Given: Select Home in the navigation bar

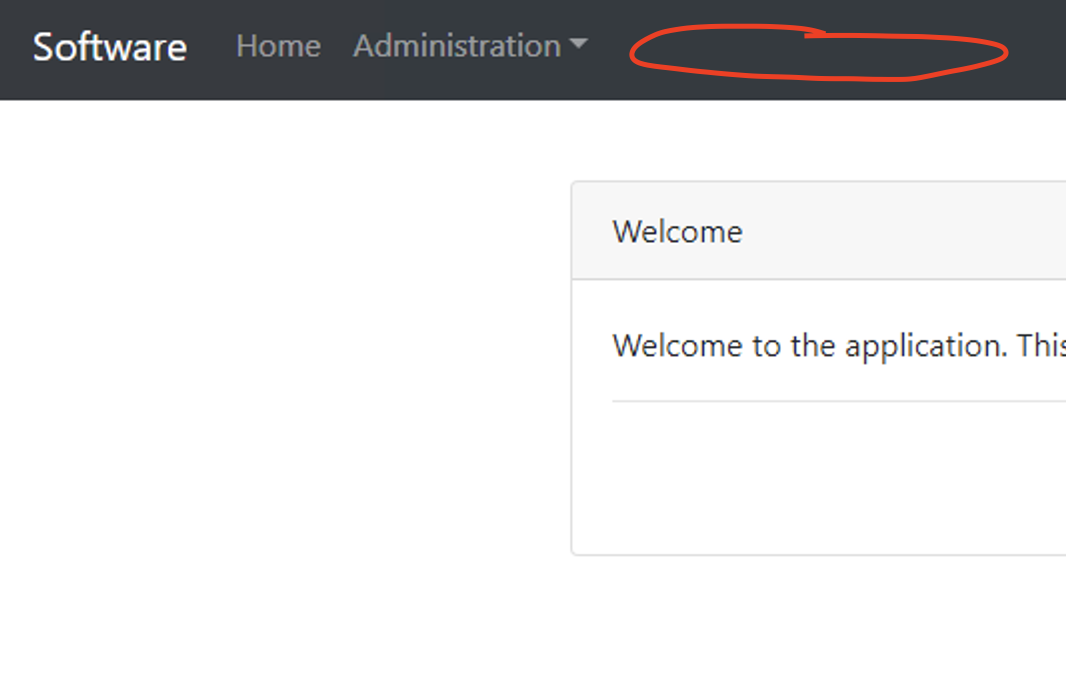Looking at the screenshot, I should point(278,46).
